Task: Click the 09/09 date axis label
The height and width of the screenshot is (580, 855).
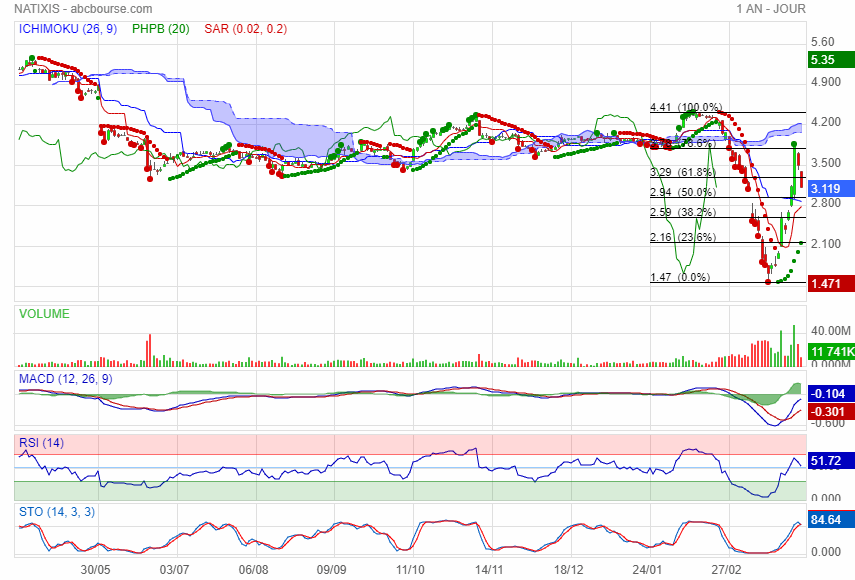Action: pyautogui.click(x=332, y=570)
